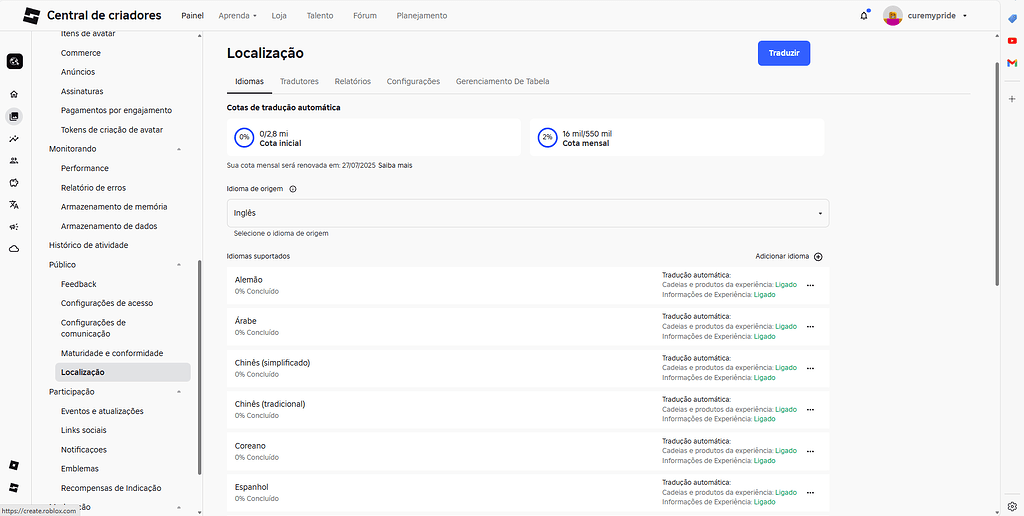
Task: Click the blue Traduzir button
Action: (784, 54)
